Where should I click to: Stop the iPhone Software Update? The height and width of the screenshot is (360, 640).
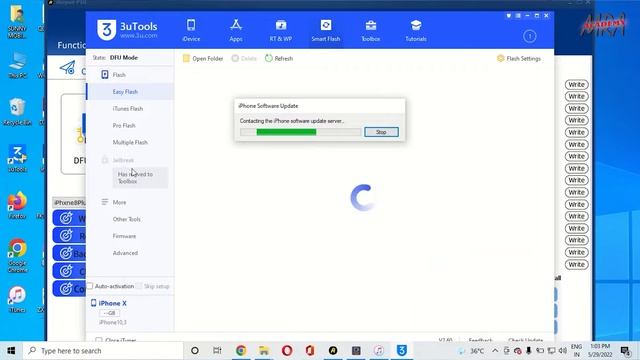click(x=381, y=132)
